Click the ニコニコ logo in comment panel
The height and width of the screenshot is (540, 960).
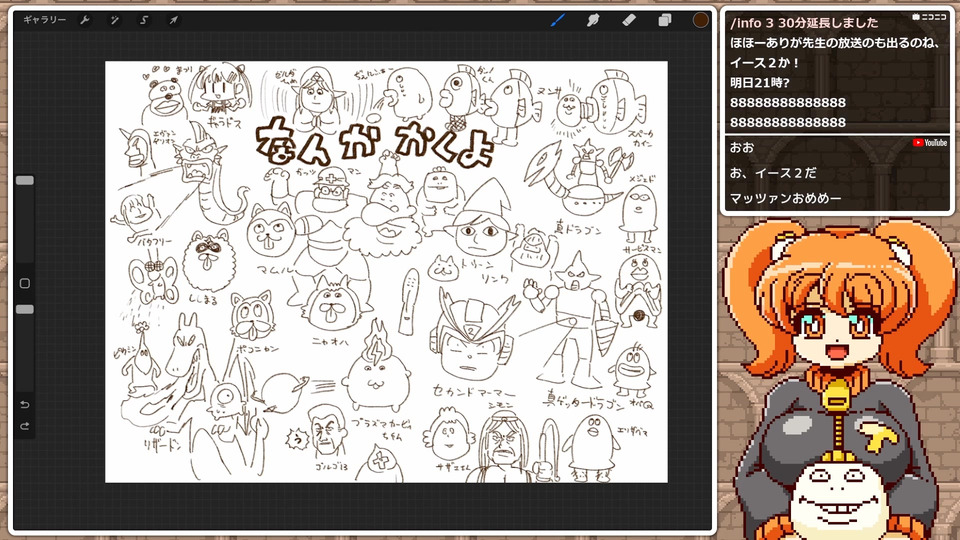tap(929, 17)
